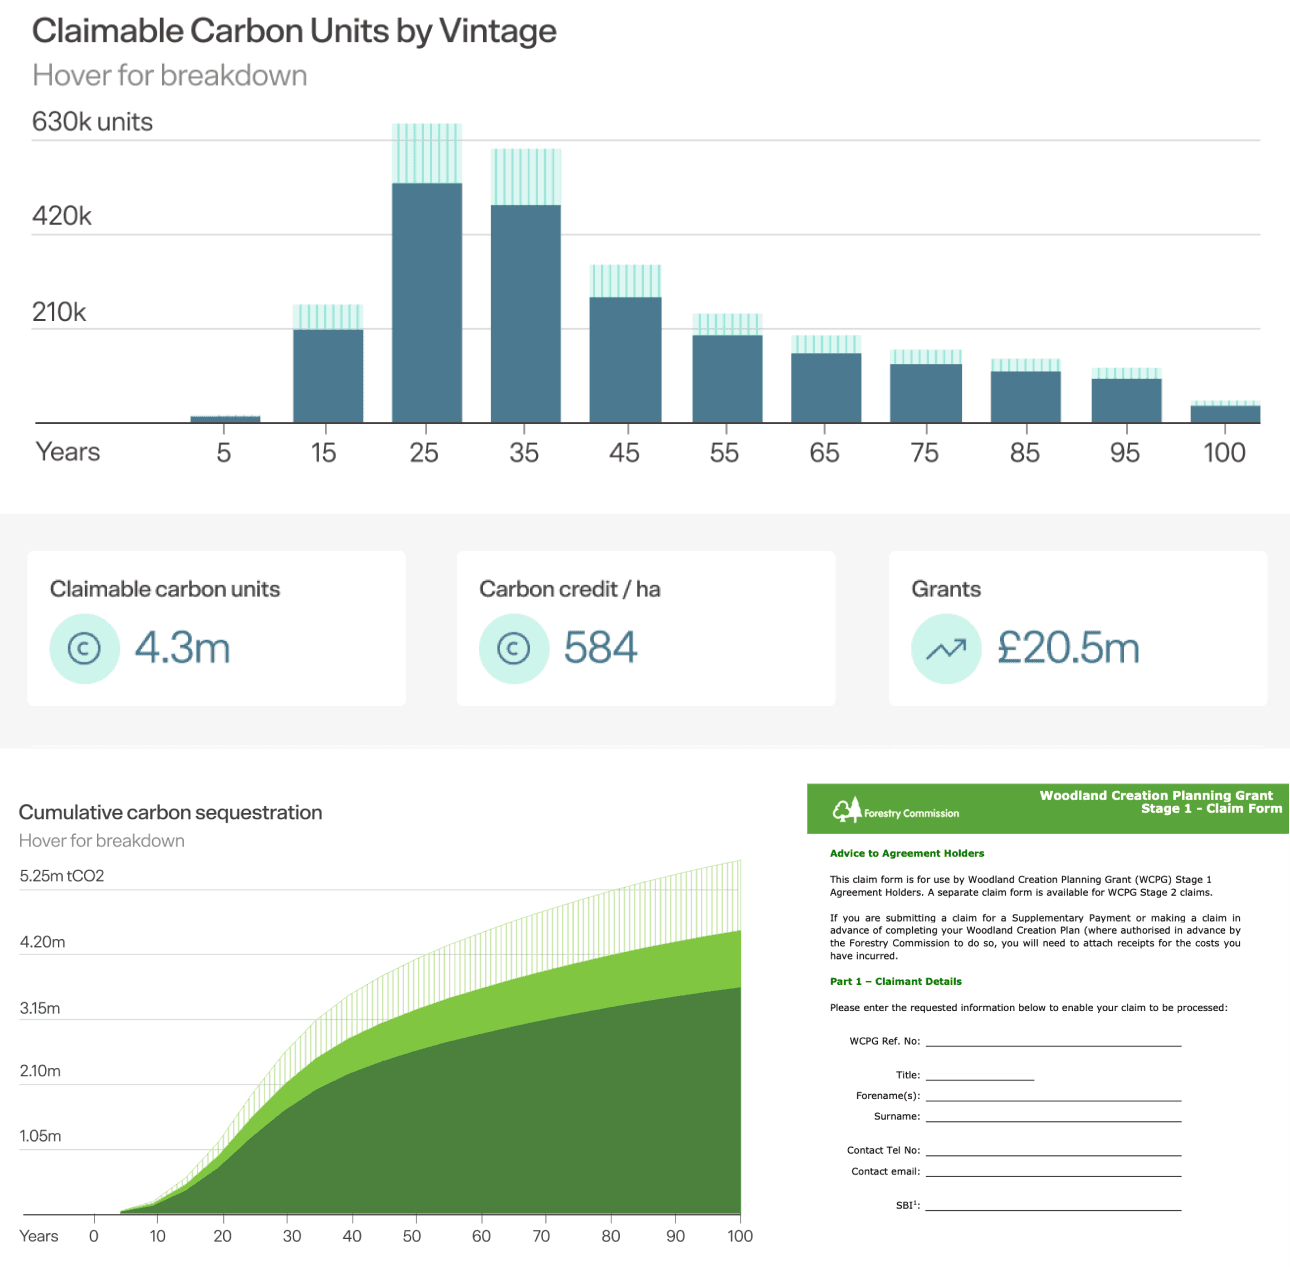Click the copyright icon beside 584
1290x1269 pixels.
[513, 649]
